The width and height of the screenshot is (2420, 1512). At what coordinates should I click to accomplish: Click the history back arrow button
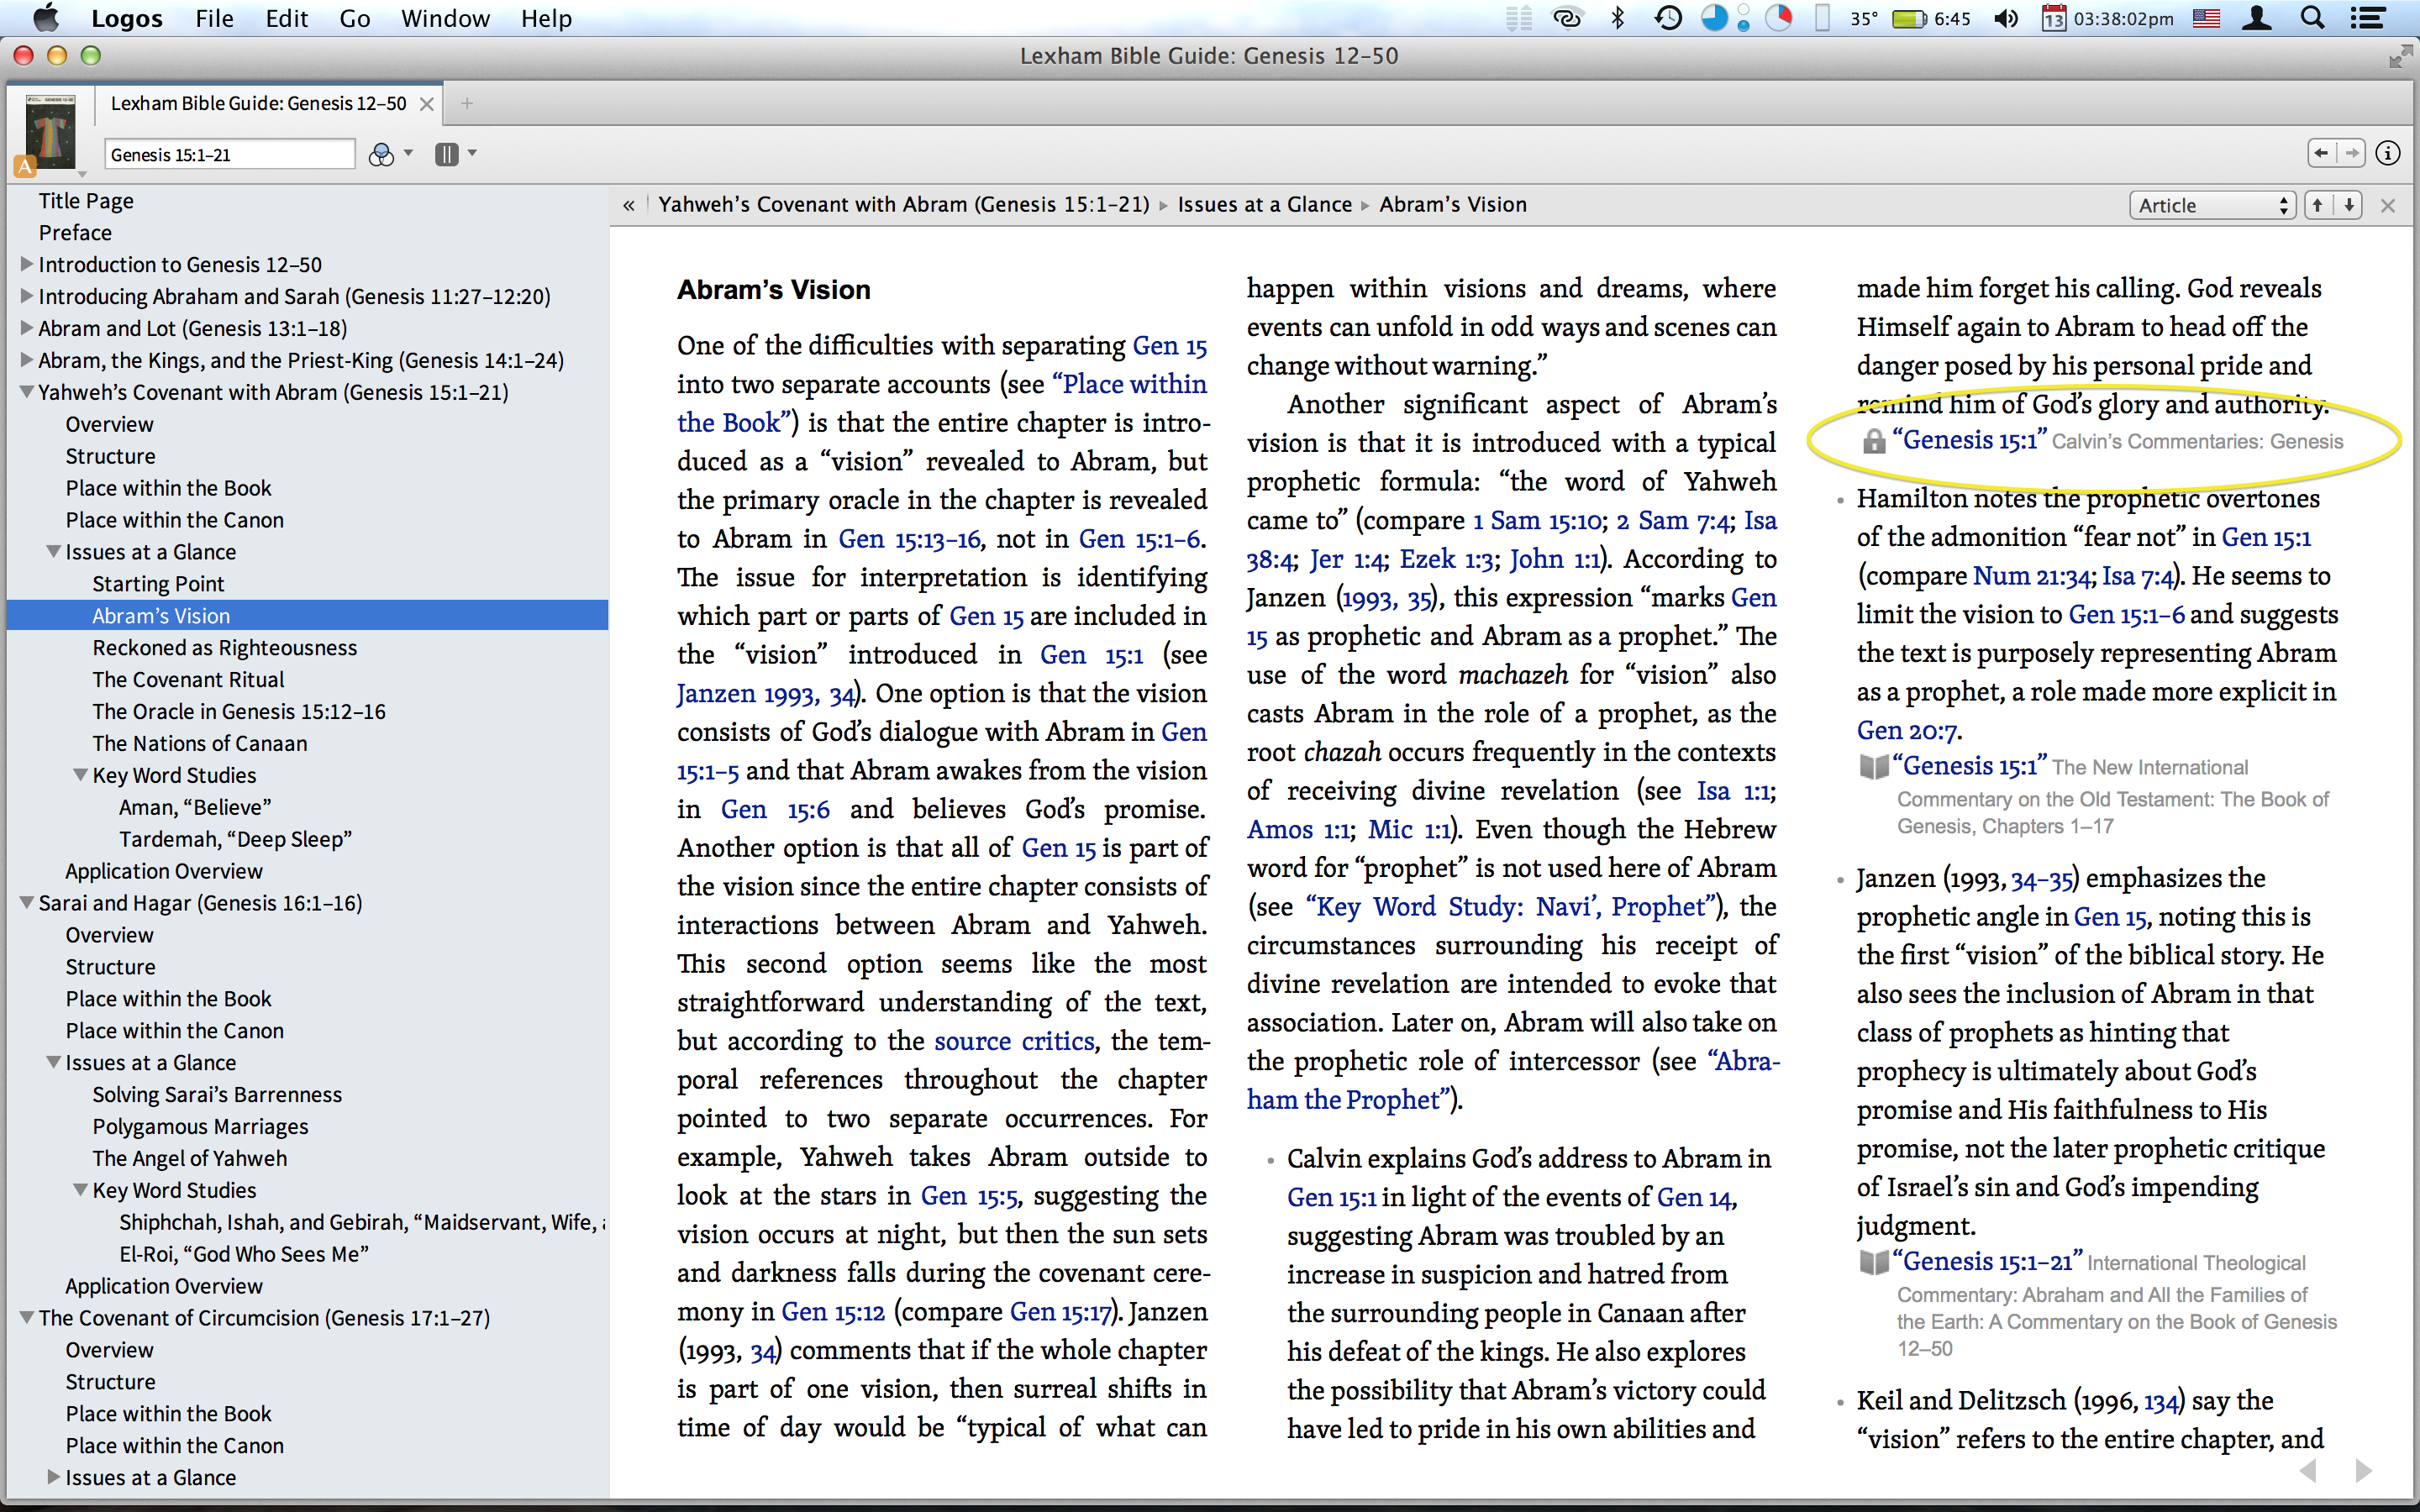[2321, 153]
